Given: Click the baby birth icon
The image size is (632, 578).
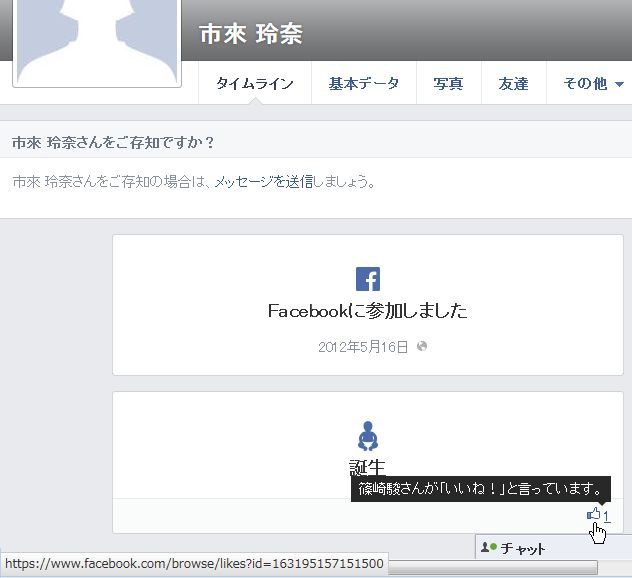Looking at the screenshot, I should coord(368,436).
